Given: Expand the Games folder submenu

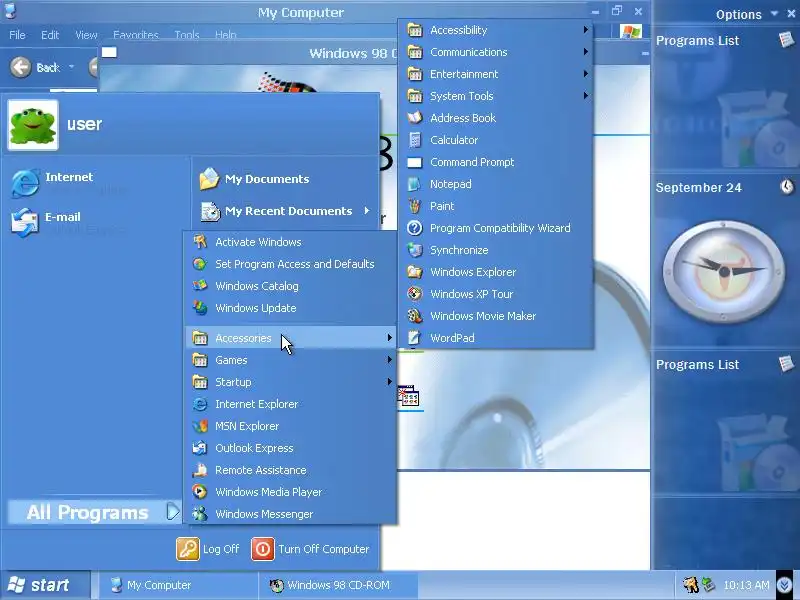Looking at the screenshot, I should tap(291, 360).
